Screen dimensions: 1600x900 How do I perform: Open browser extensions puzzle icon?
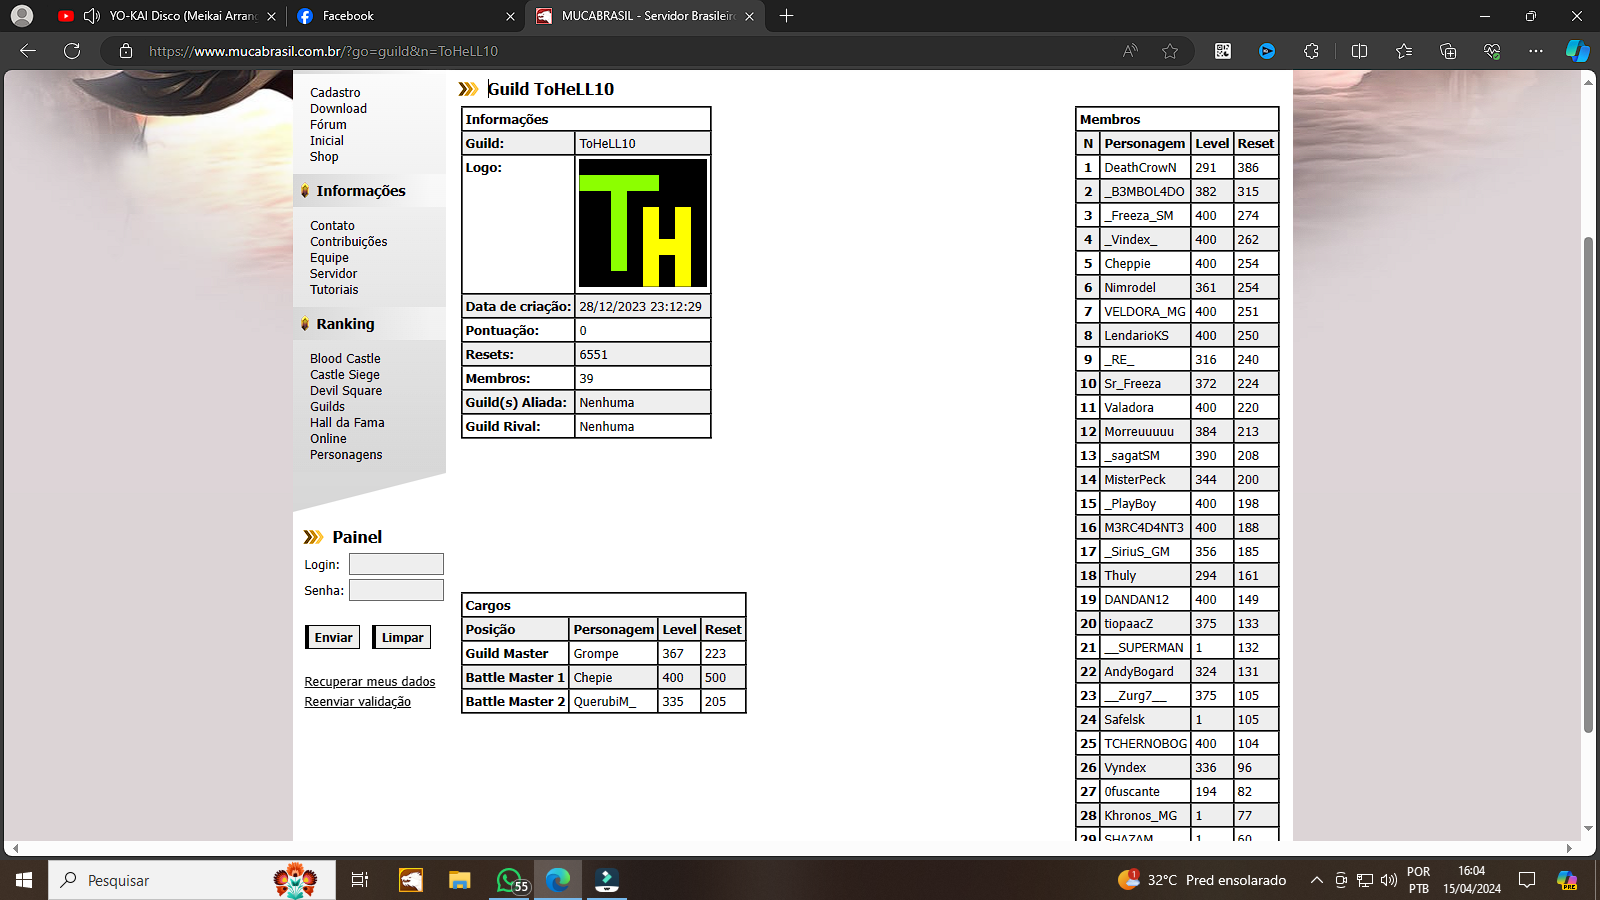coord(1311,51)
